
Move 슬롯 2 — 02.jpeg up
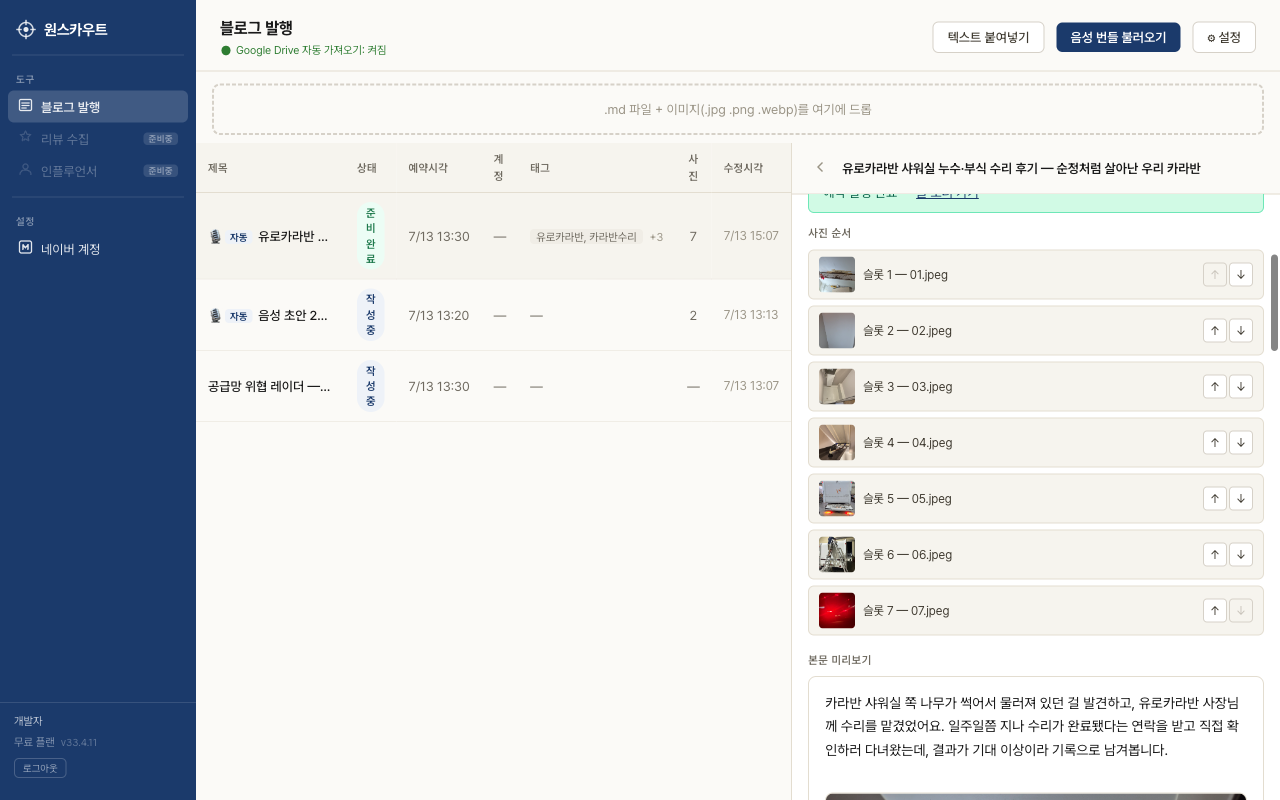click(x=1215, y=330)
